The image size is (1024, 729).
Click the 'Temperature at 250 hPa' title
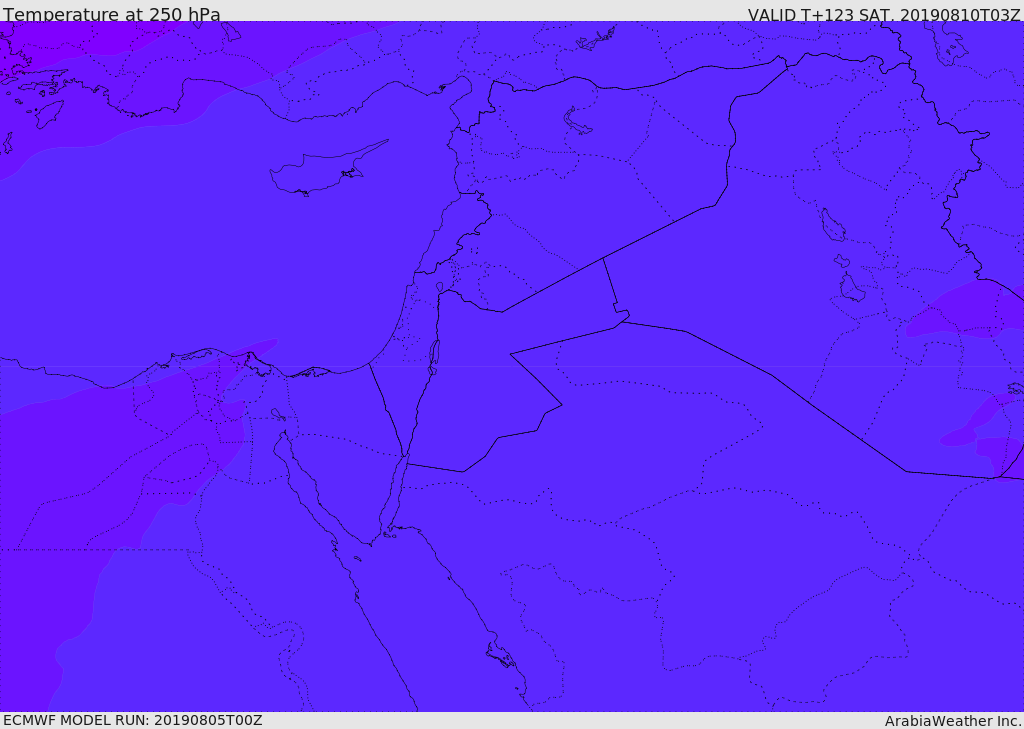[x=111, y=14]
